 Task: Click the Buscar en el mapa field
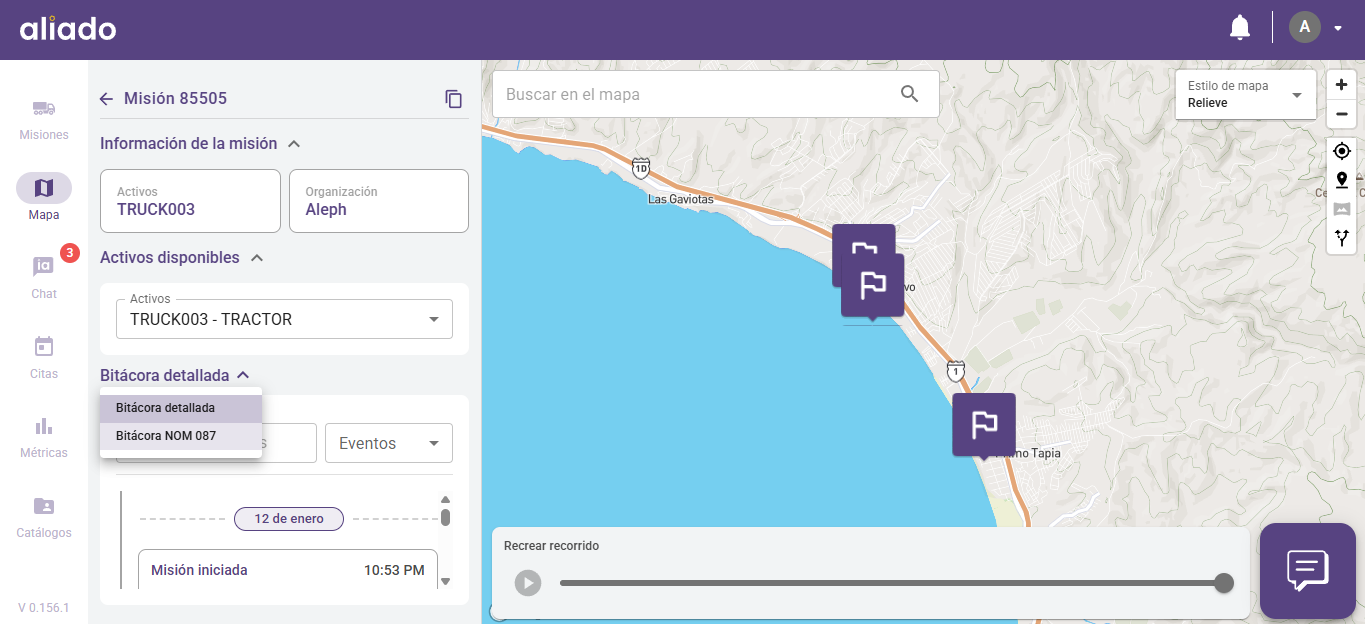coord(695,94)
